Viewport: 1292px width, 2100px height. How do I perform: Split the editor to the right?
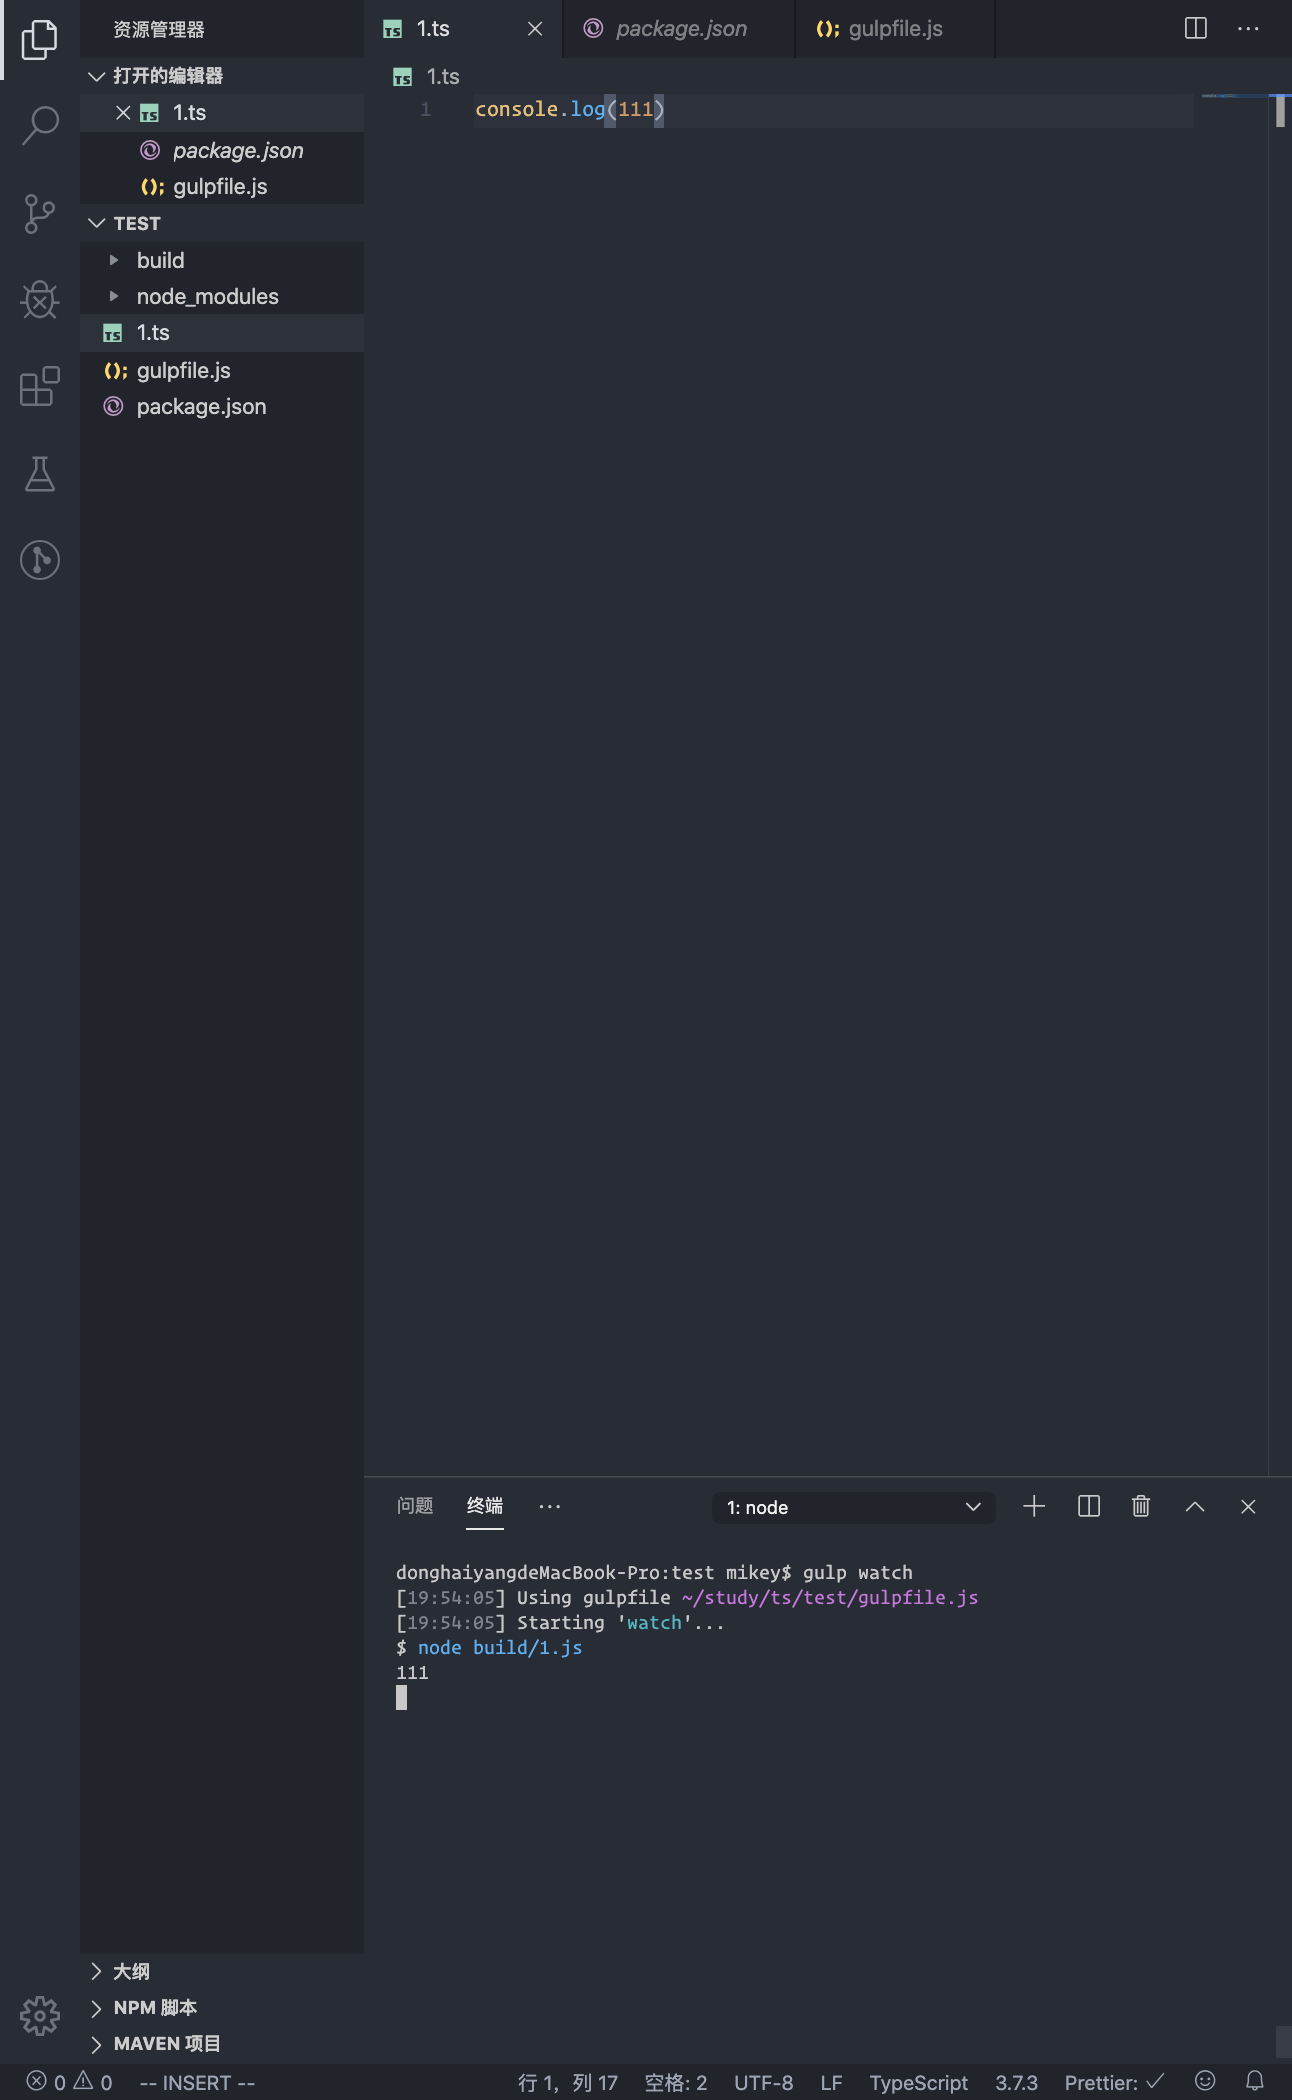(1196, 28)
